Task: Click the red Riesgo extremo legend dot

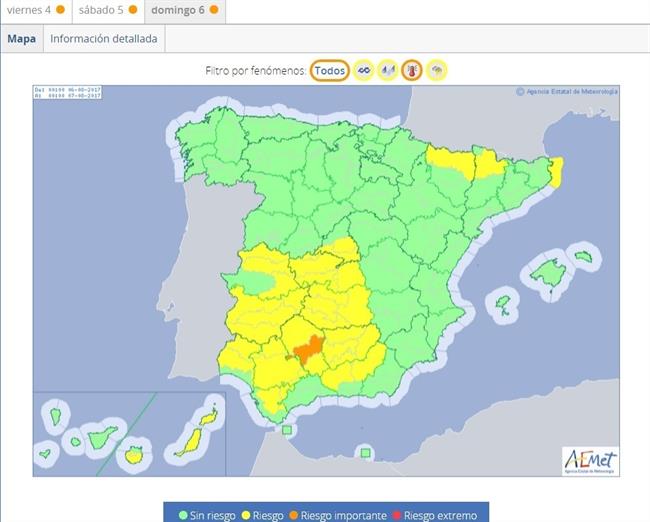Action: click(397, 515)
